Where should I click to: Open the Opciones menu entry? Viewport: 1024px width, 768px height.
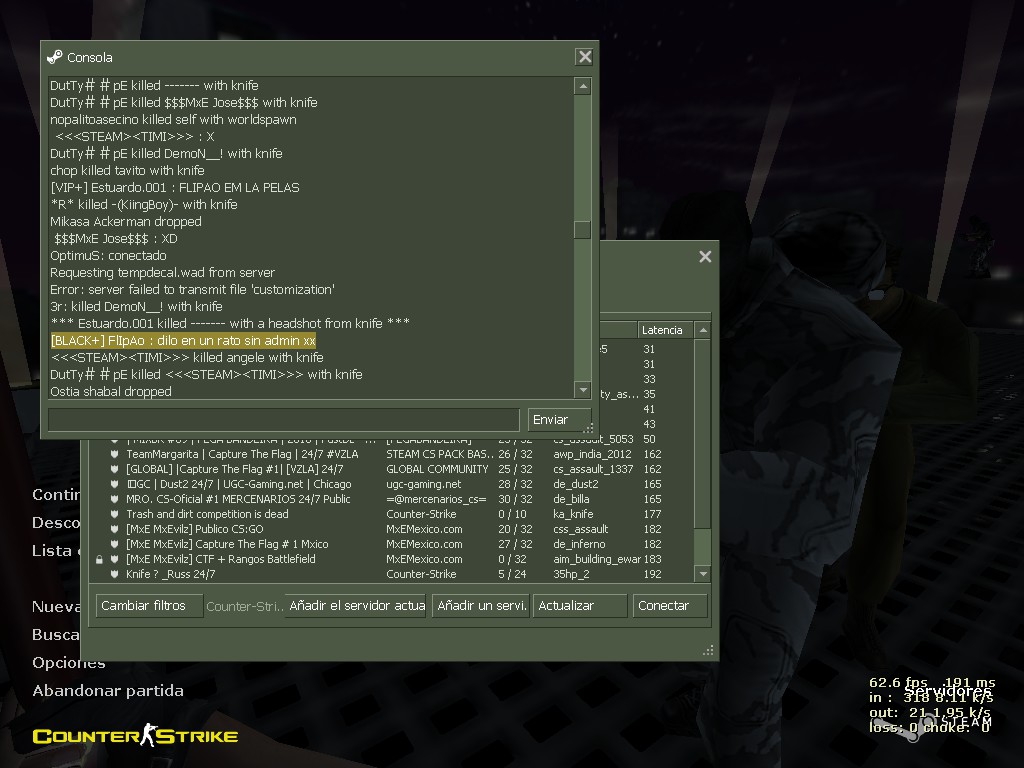click(69, 662)
